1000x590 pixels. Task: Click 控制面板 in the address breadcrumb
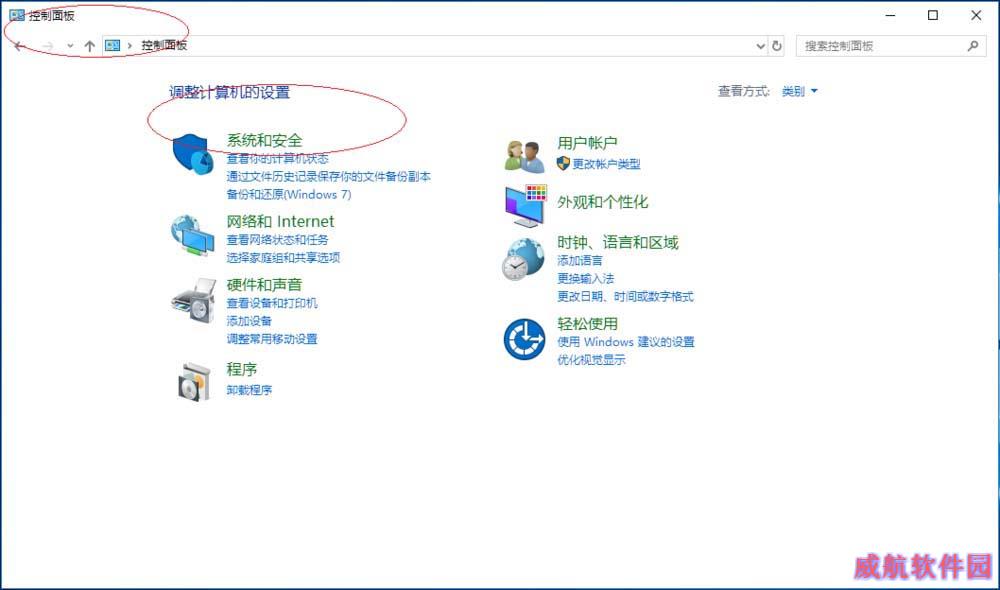[x=164, y=45]
